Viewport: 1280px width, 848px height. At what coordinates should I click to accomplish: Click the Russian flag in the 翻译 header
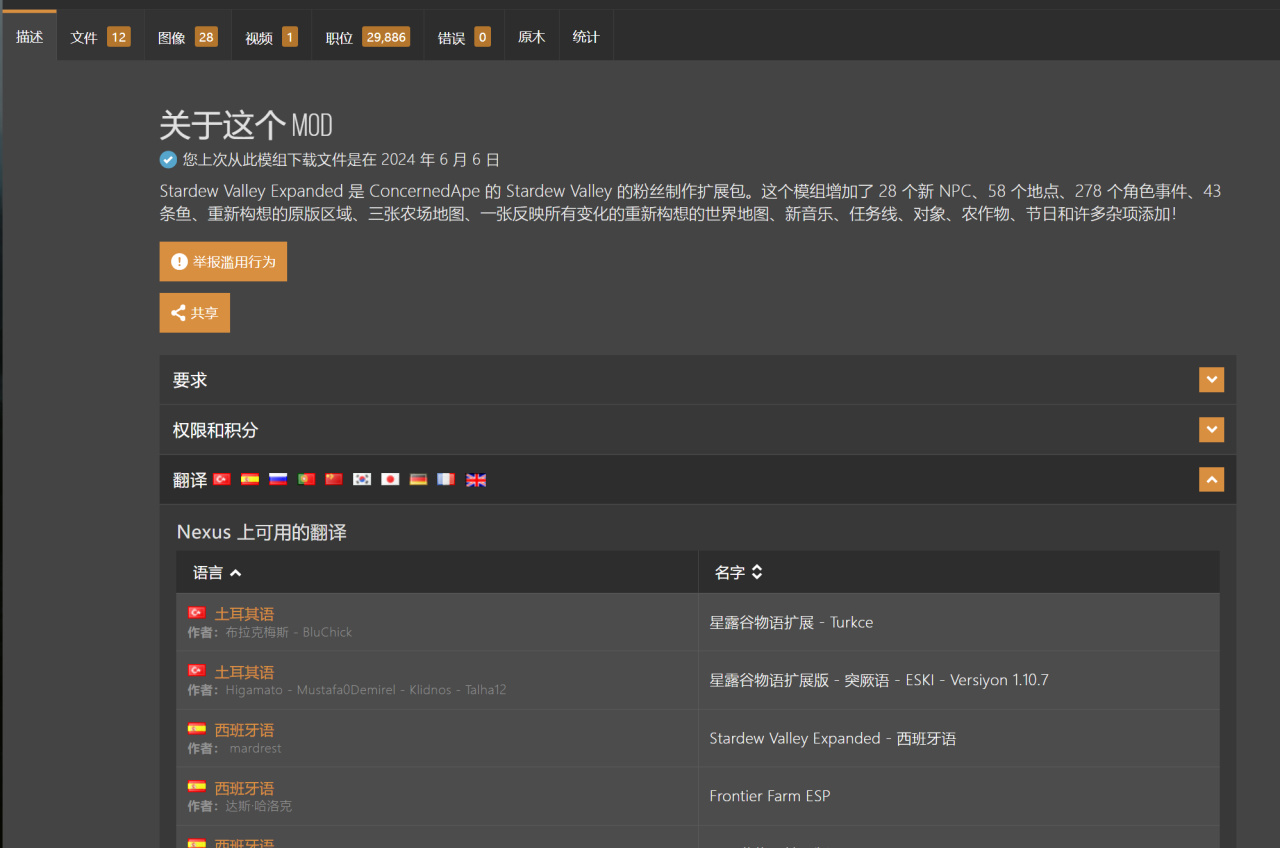point(278,479)
